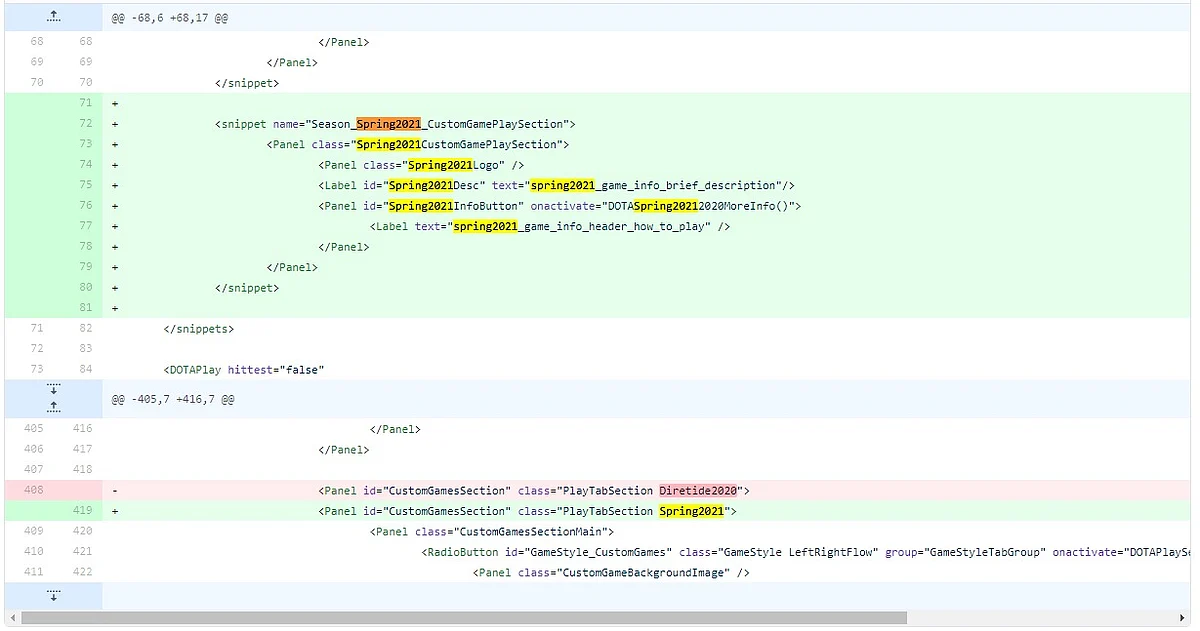1200x631 pixels.
Task: Click the Spring2021Logo panel code line
Action: click(x=422, y=165)
